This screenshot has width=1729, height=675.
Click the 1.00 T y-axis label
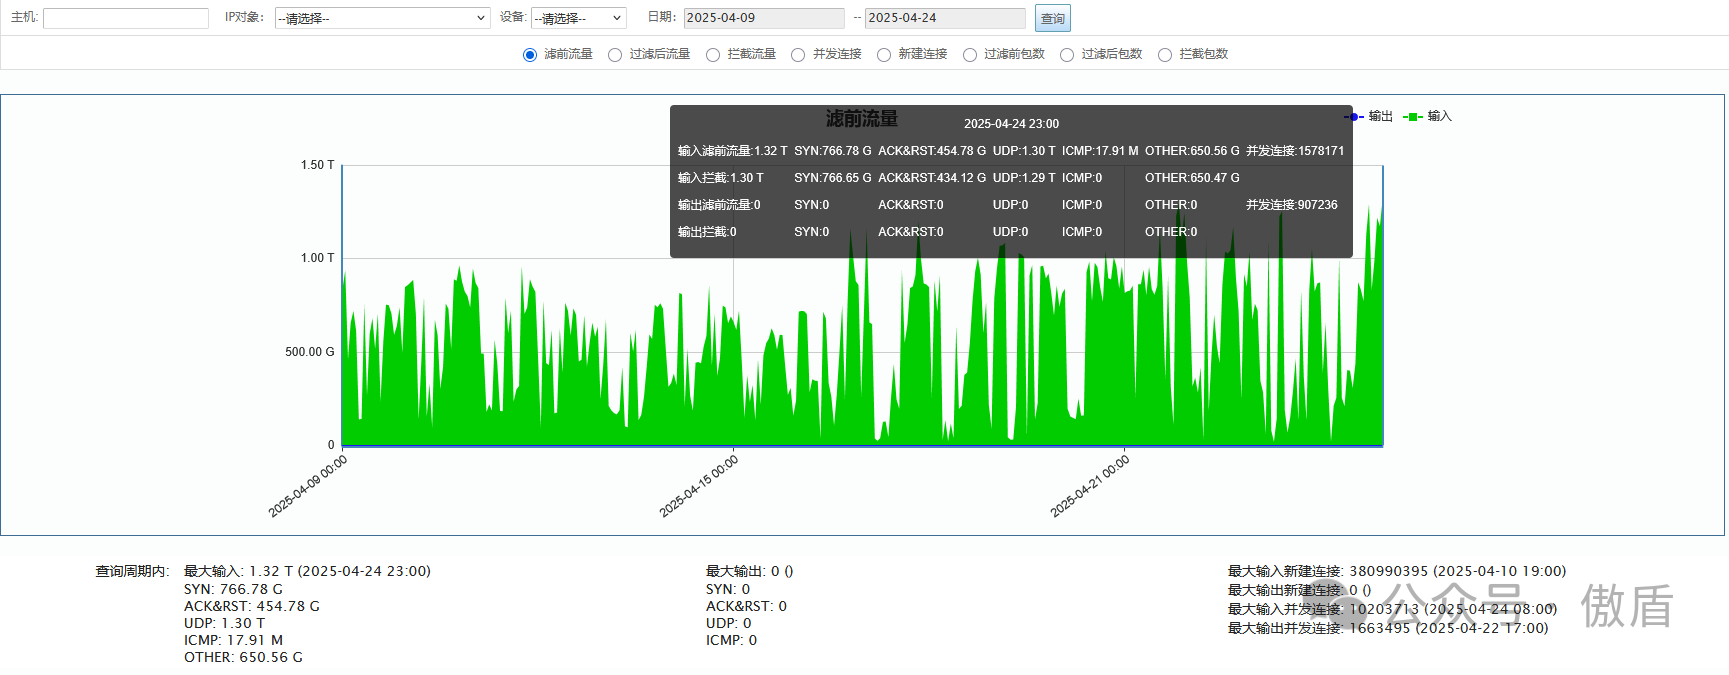317,258
